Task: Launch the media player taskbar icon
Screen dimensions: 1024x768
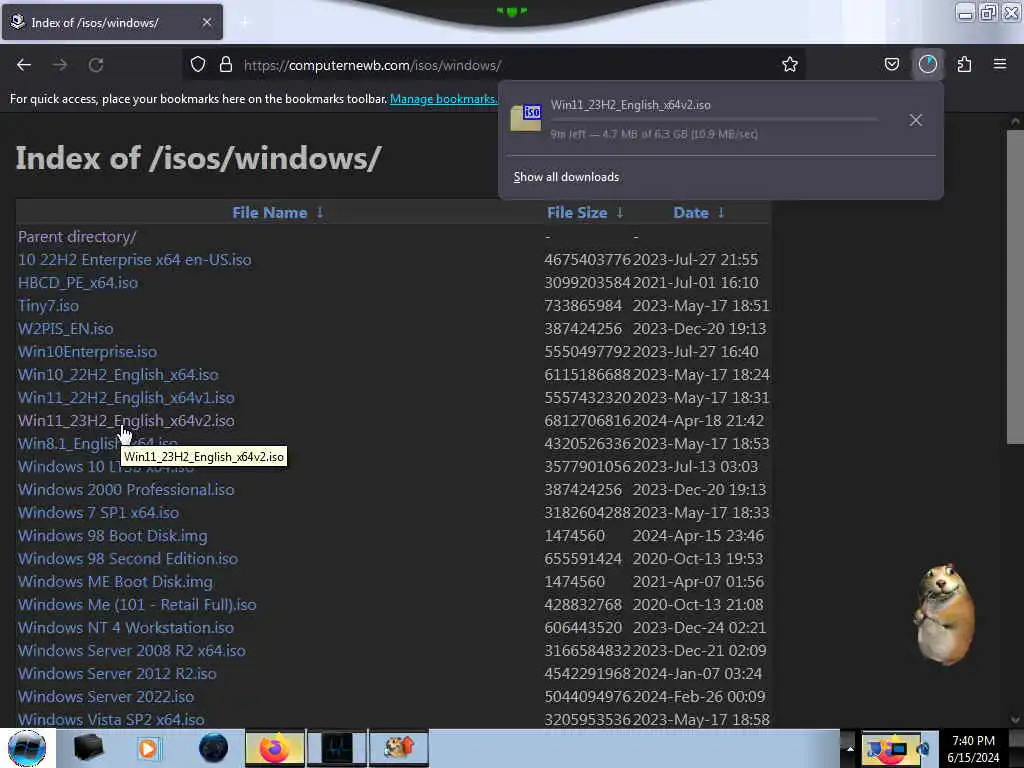Action: tap(148, 748)
